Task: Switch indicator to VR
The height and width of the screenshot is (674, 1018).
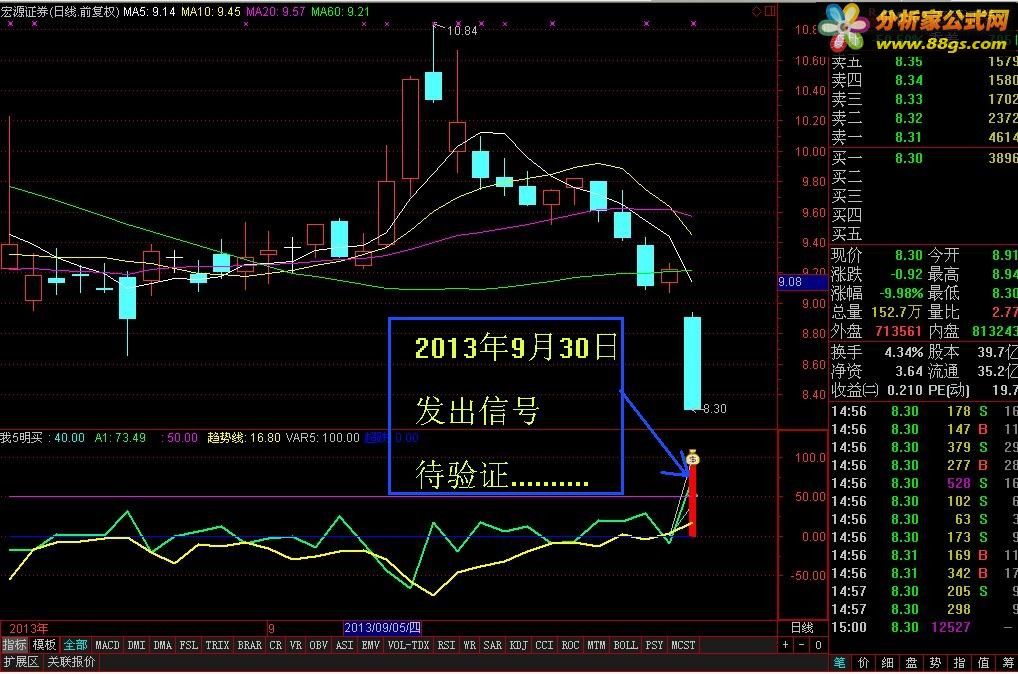Action: click(296, 645)
